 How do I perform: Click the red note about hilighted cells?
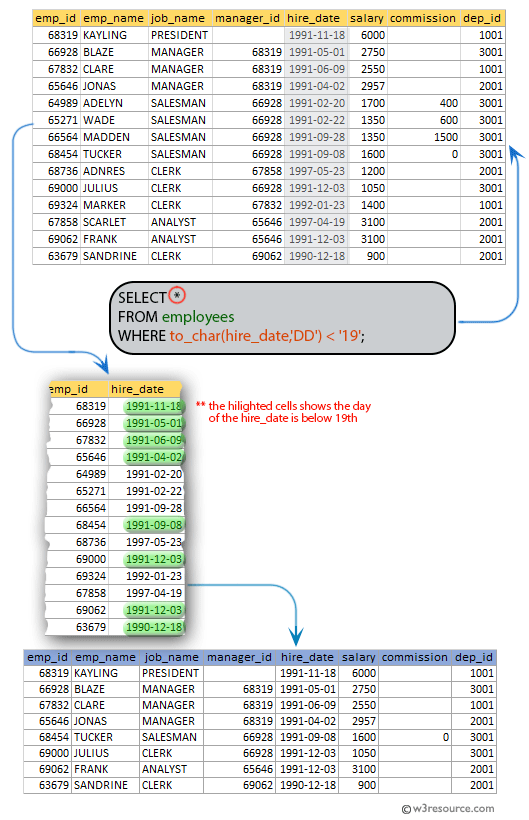[284, 412]
